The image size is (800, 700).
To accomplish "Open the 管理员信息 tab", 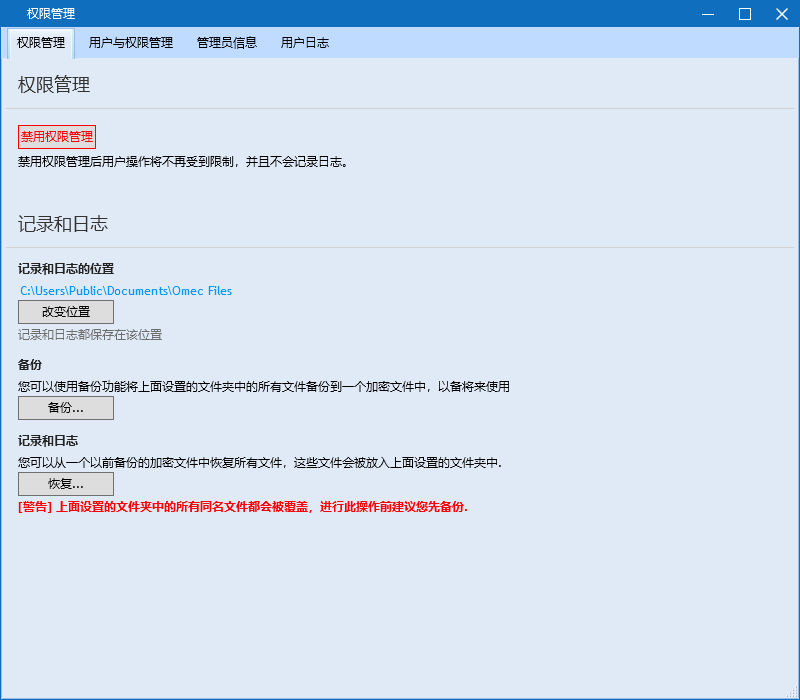I will tap(227, 43).
